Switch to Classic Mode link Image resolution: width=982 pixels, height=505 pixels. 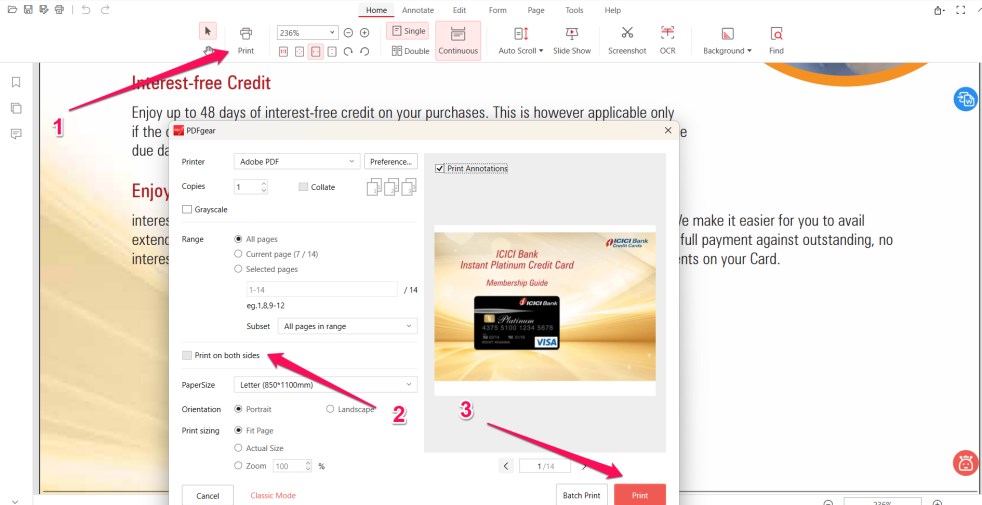tap(273, 495)
